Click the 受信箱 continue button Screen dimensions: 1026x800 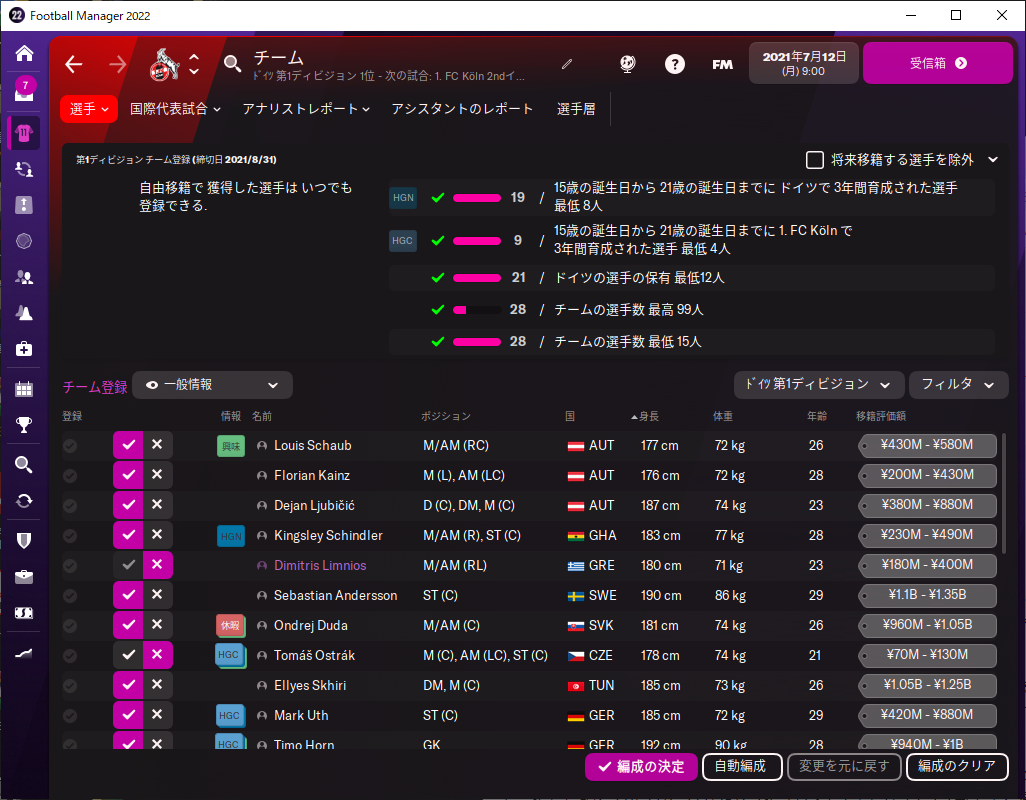pos(938,63)
